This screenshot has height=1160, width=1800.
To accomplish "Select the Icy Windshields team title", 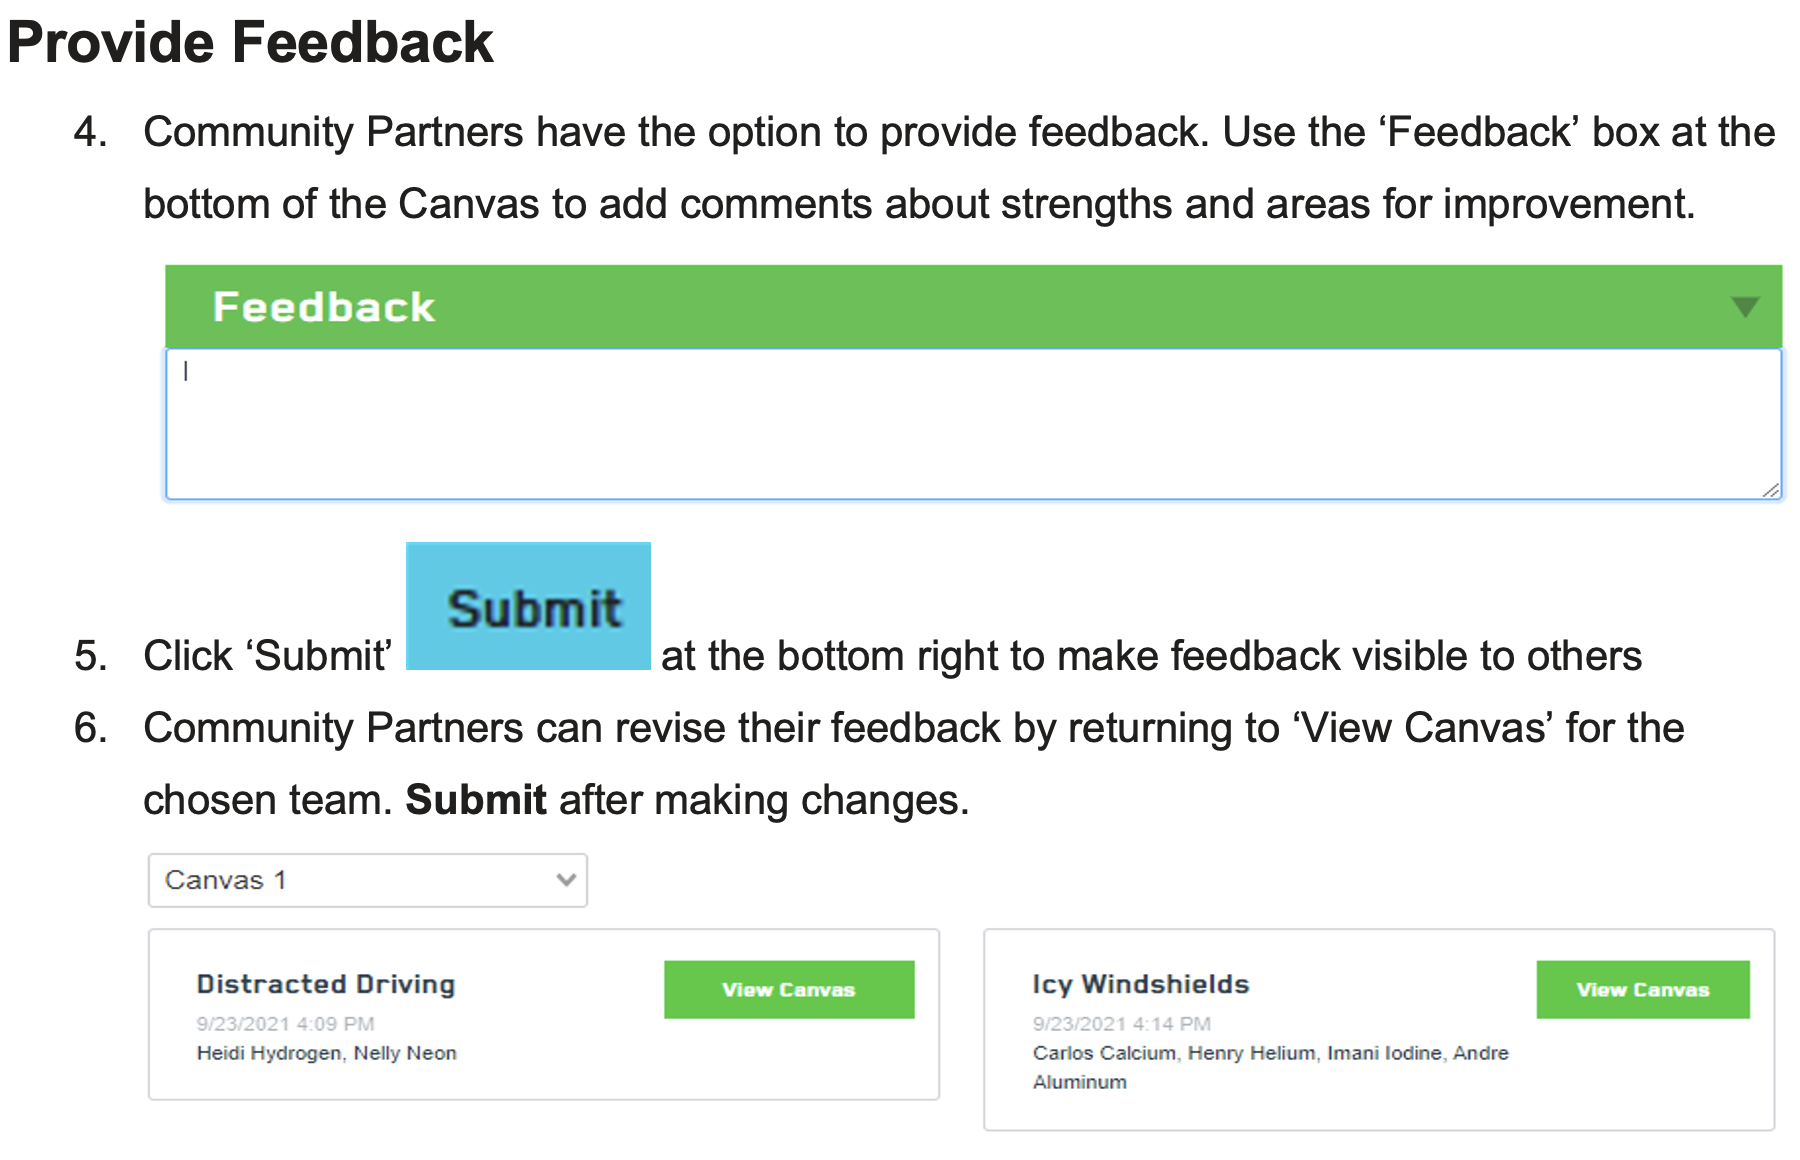I will point(1141,984).
